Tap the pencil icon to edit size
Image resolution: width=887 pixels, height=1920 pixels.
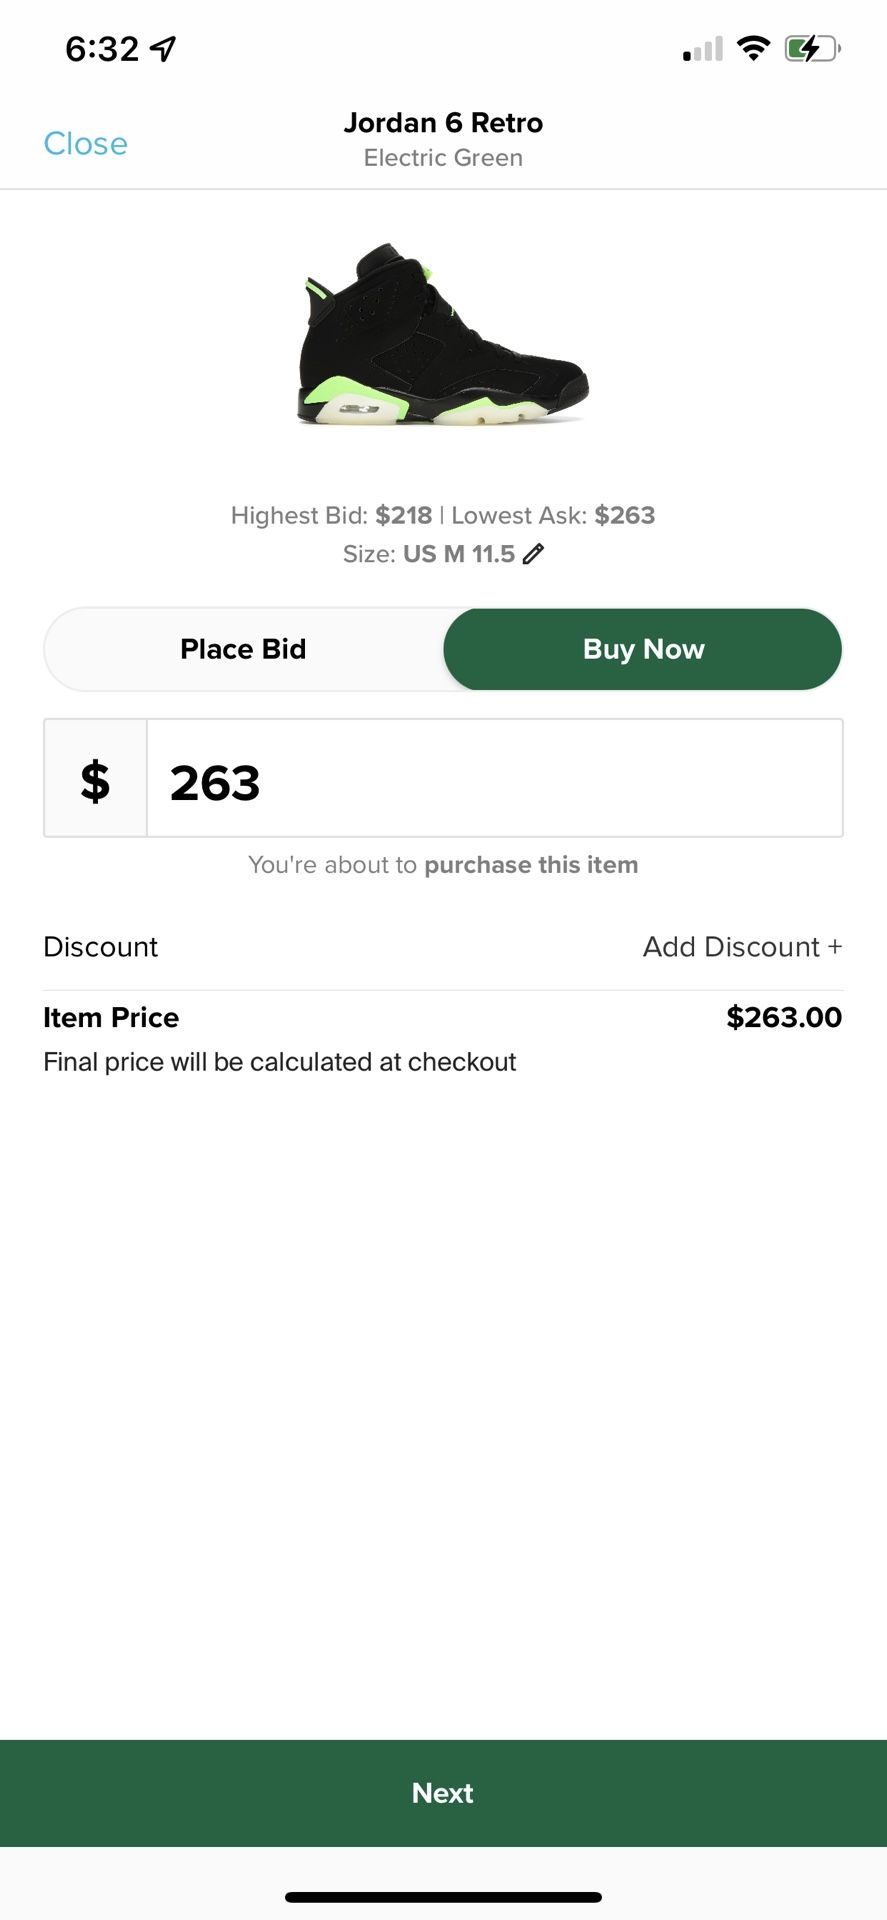[534, 554]
